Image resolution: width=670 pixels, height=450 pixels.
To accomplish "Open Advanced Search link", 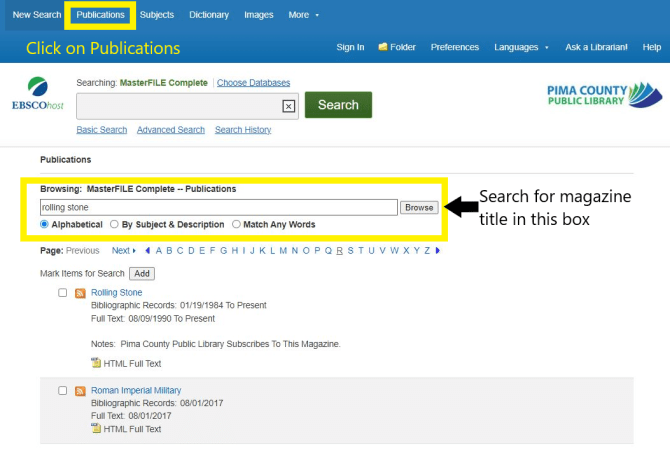I will pyautogui.click(x=171, y=129).
